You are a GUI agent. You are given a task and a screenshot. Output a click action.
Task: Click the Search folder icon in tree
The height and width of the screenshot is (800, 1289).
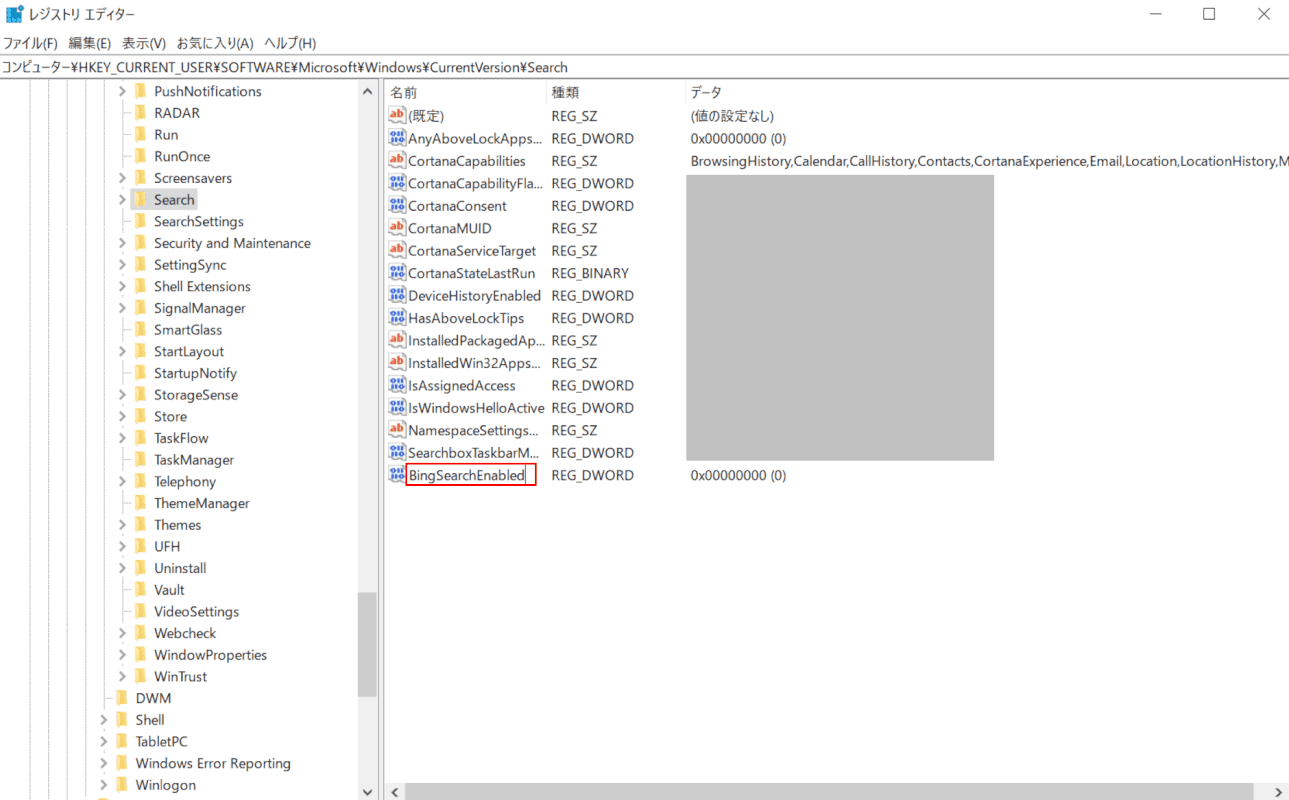[141, 200]
